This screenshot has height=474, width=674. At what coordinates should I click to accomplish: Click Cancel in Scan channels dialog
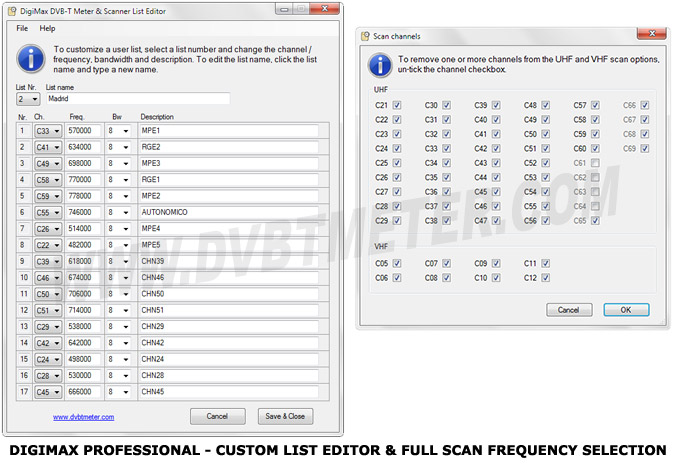[x=569, y=310]
